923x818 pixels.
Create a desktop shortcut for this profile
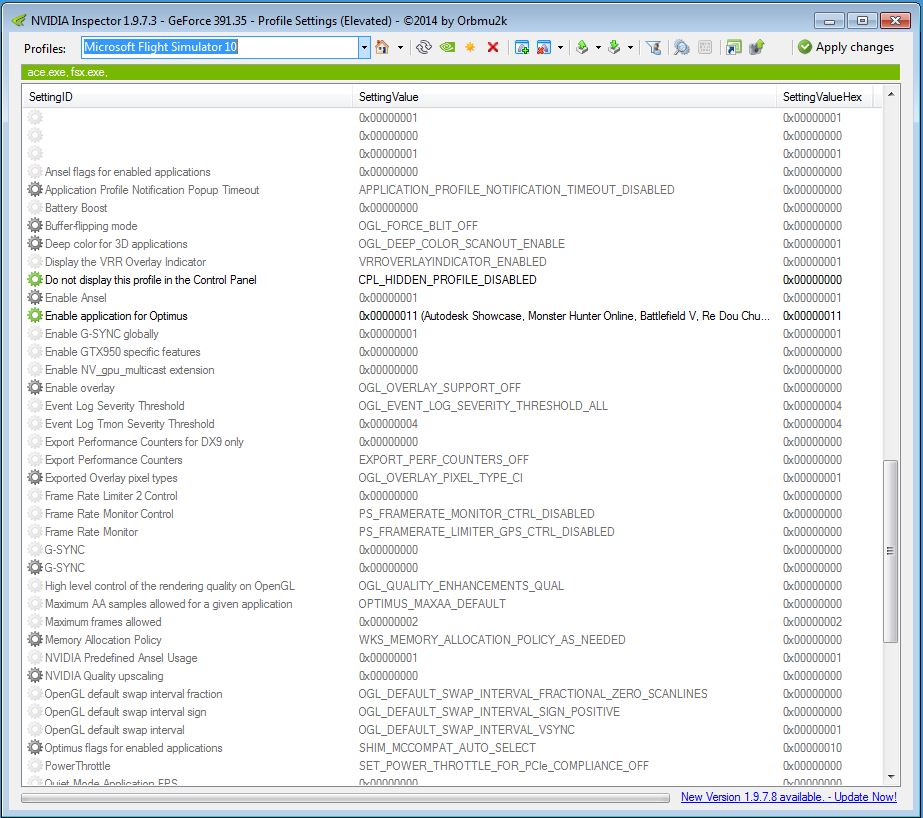(x=733, y=47)
